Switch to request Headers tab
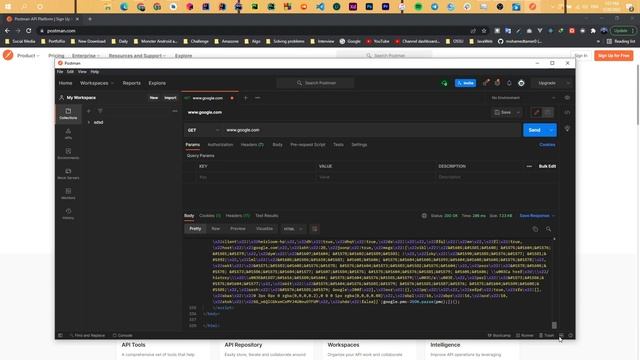This screenshot has width=640, height=360. 252,145
